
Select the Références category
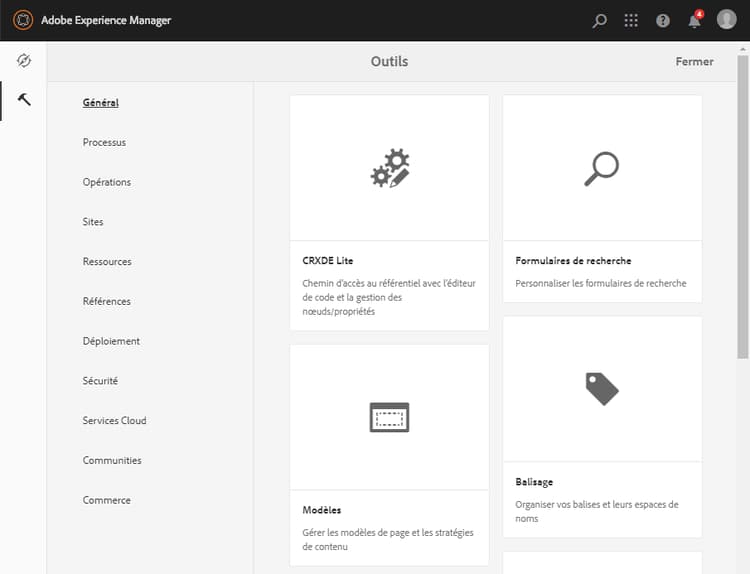click(x=107, y=301)
